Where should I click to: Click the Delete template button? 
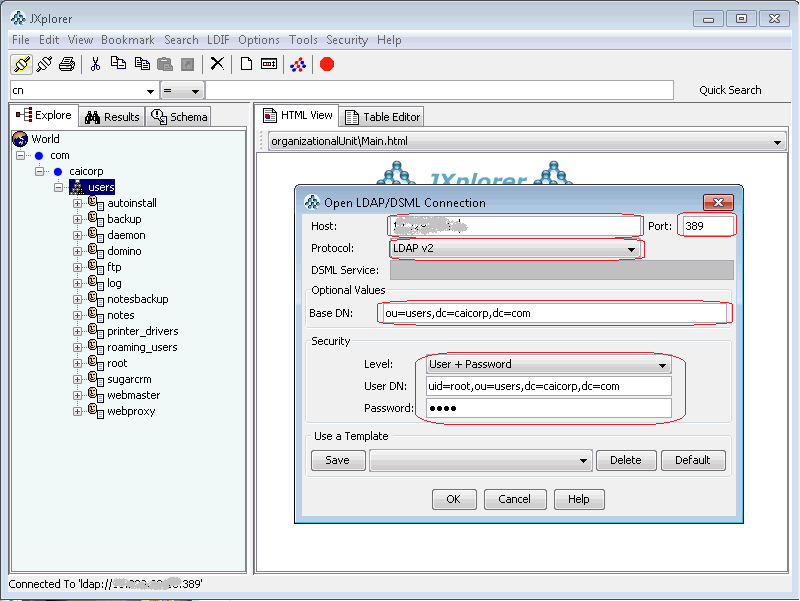point(626,460)
